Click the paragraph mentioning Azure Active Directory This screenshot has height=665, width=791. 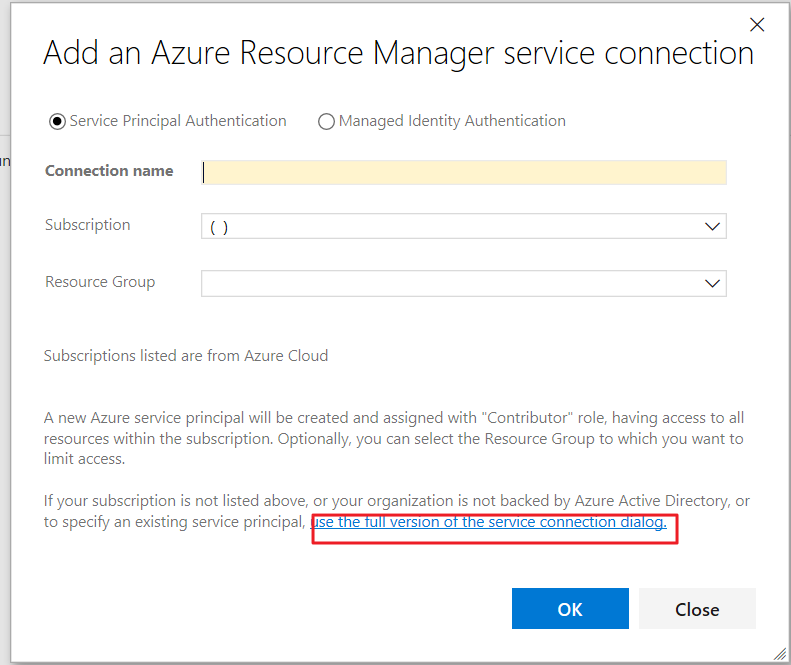(396, 501)
